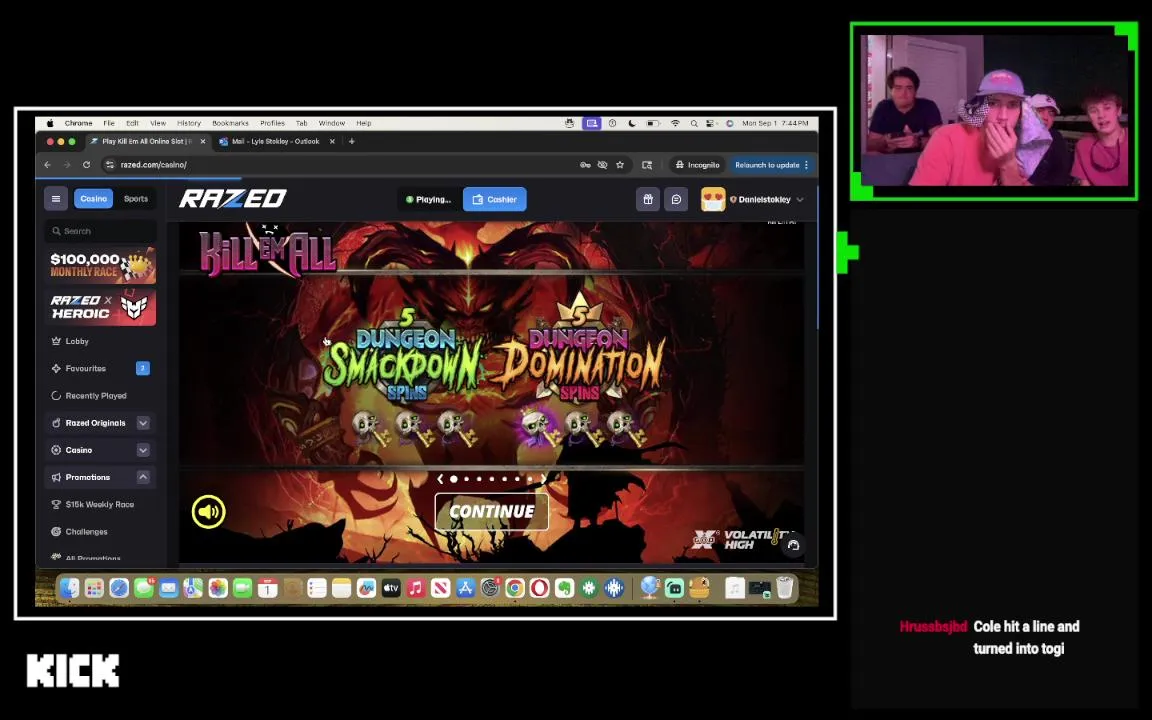Click the Cashier button
This screenshot has height=720, width=1152.
(494, 199)
